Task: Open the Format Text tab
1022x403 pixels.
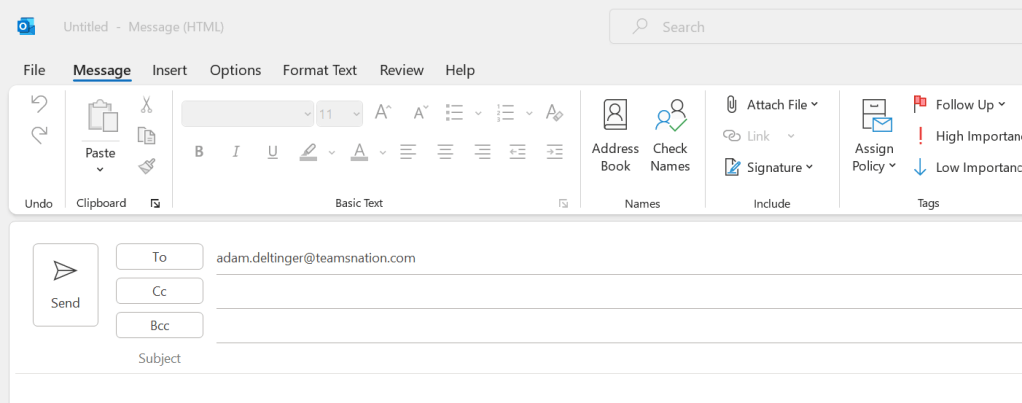Action: 320,70
